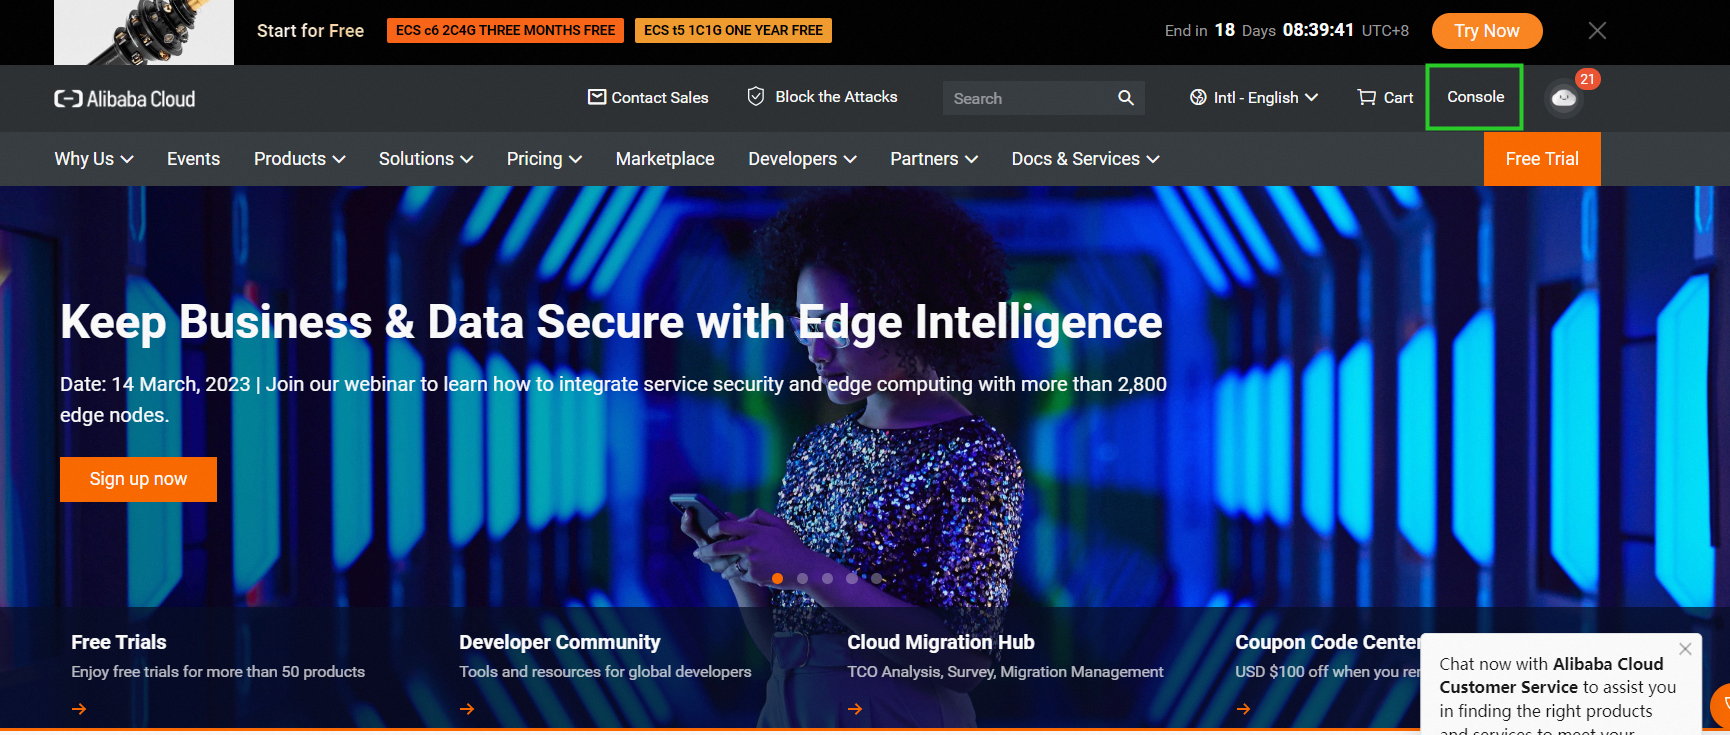Click the Contact Sales envelope icon
Screen dimensions: 1730x735
point(597,97)
